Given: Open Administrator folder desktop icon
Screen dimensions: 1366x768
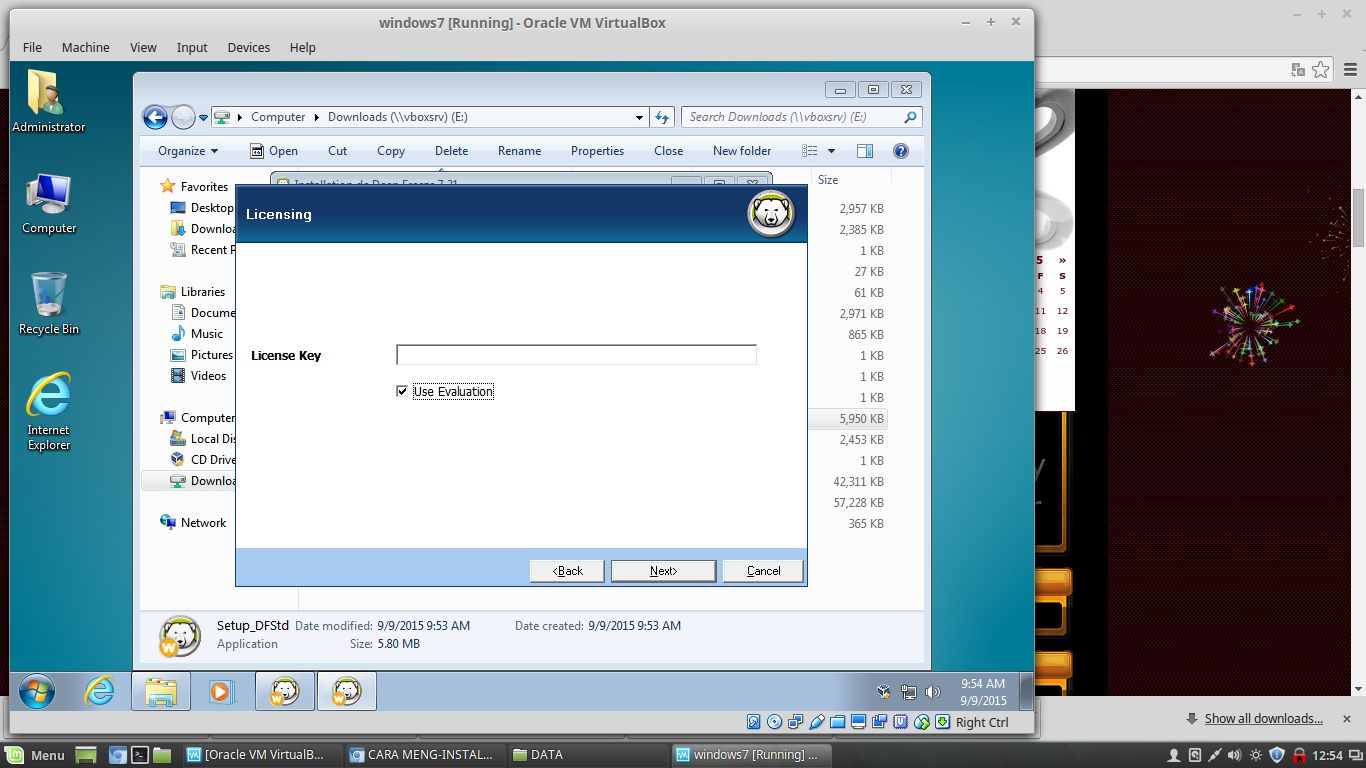Looking at the screenshot, I should (48, 101).
